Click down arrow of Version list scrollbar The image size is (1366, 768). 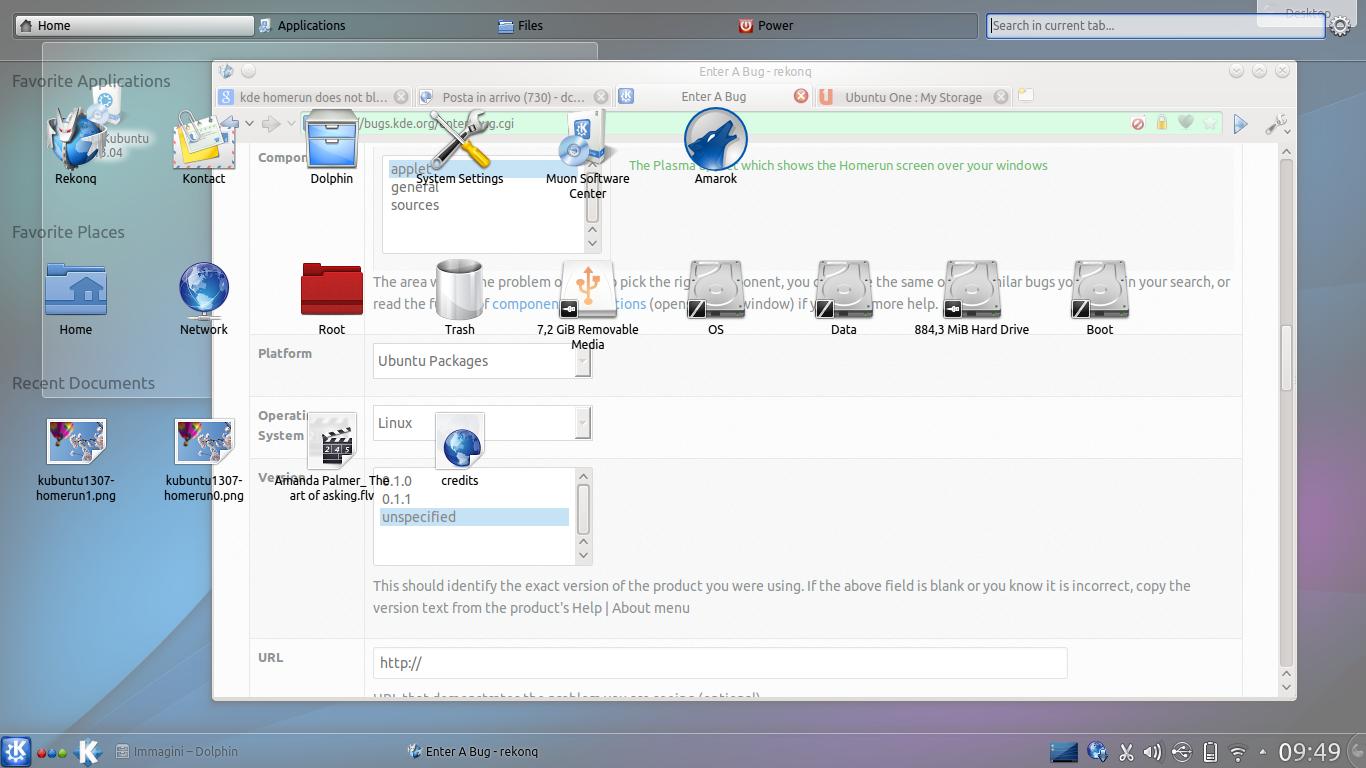(584, 556)
